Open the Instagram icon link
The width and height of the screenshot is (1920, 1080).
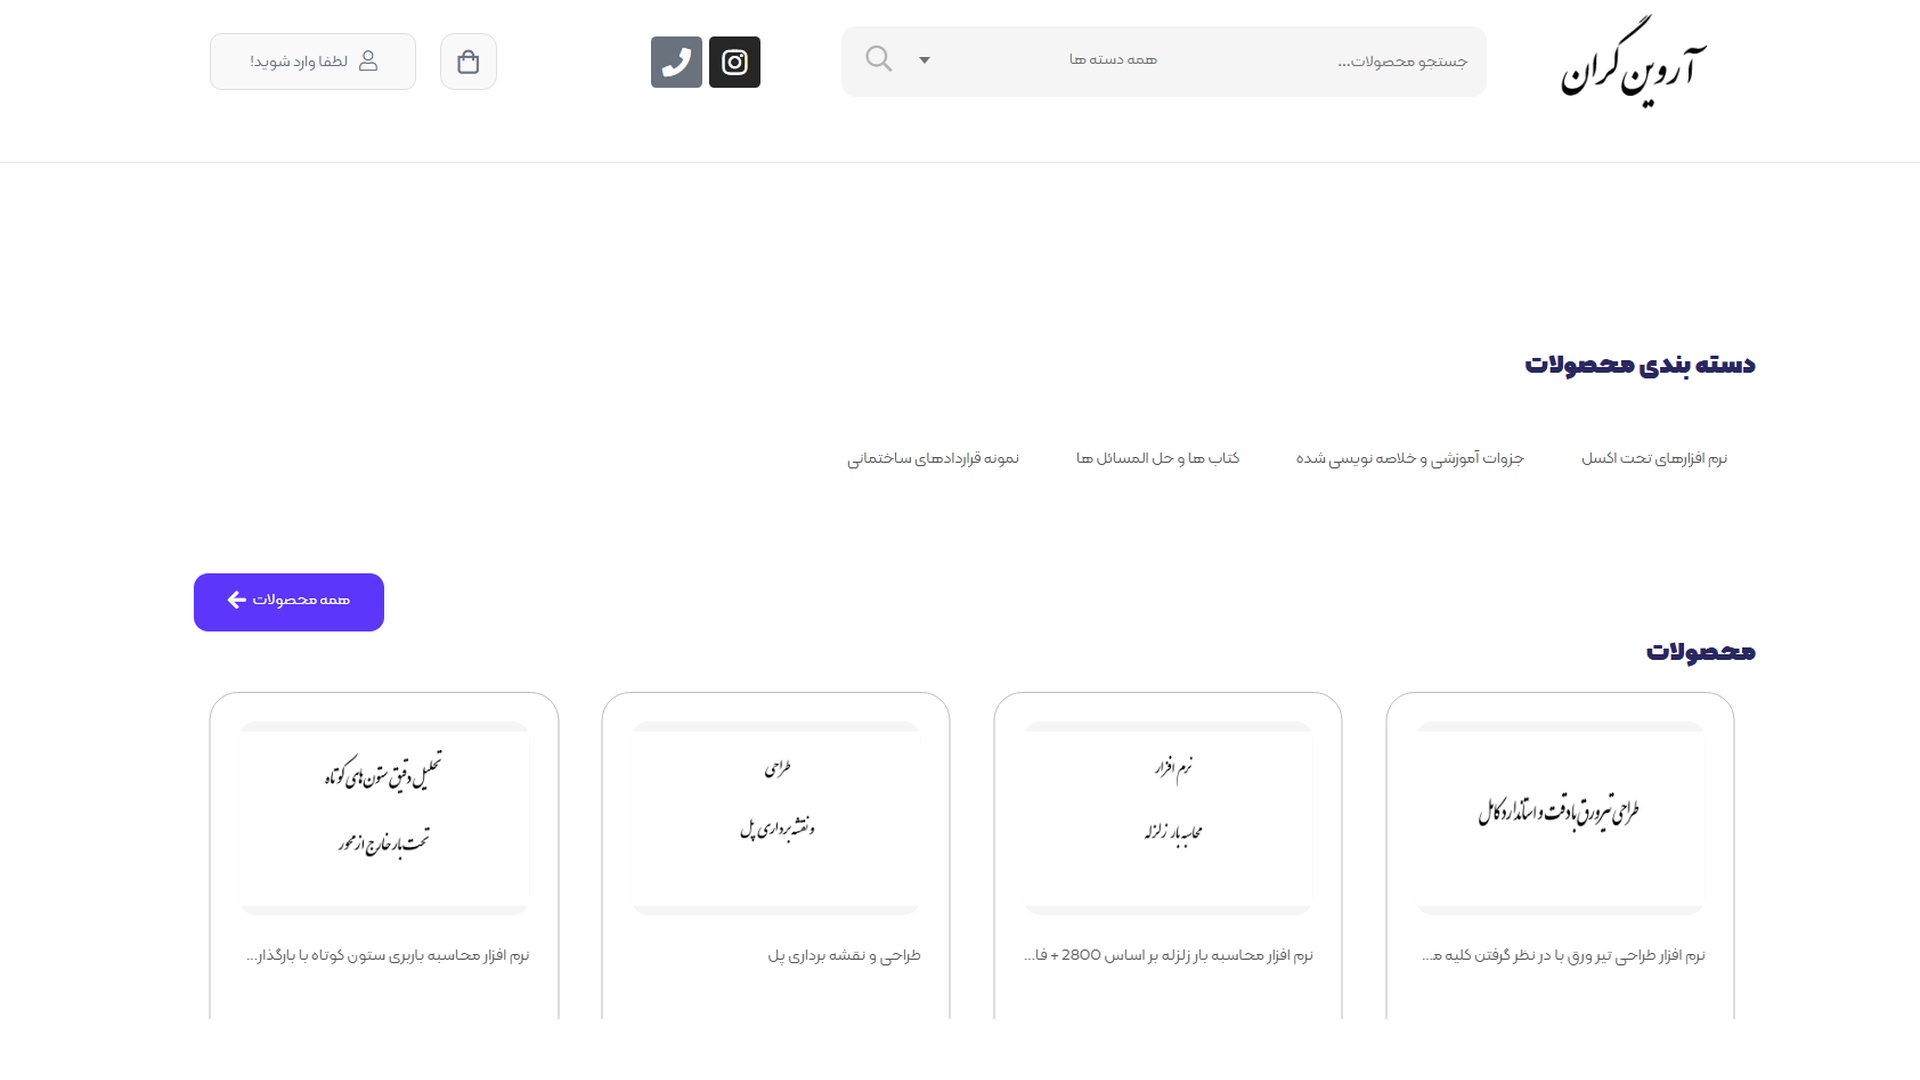tap(734, 62)
